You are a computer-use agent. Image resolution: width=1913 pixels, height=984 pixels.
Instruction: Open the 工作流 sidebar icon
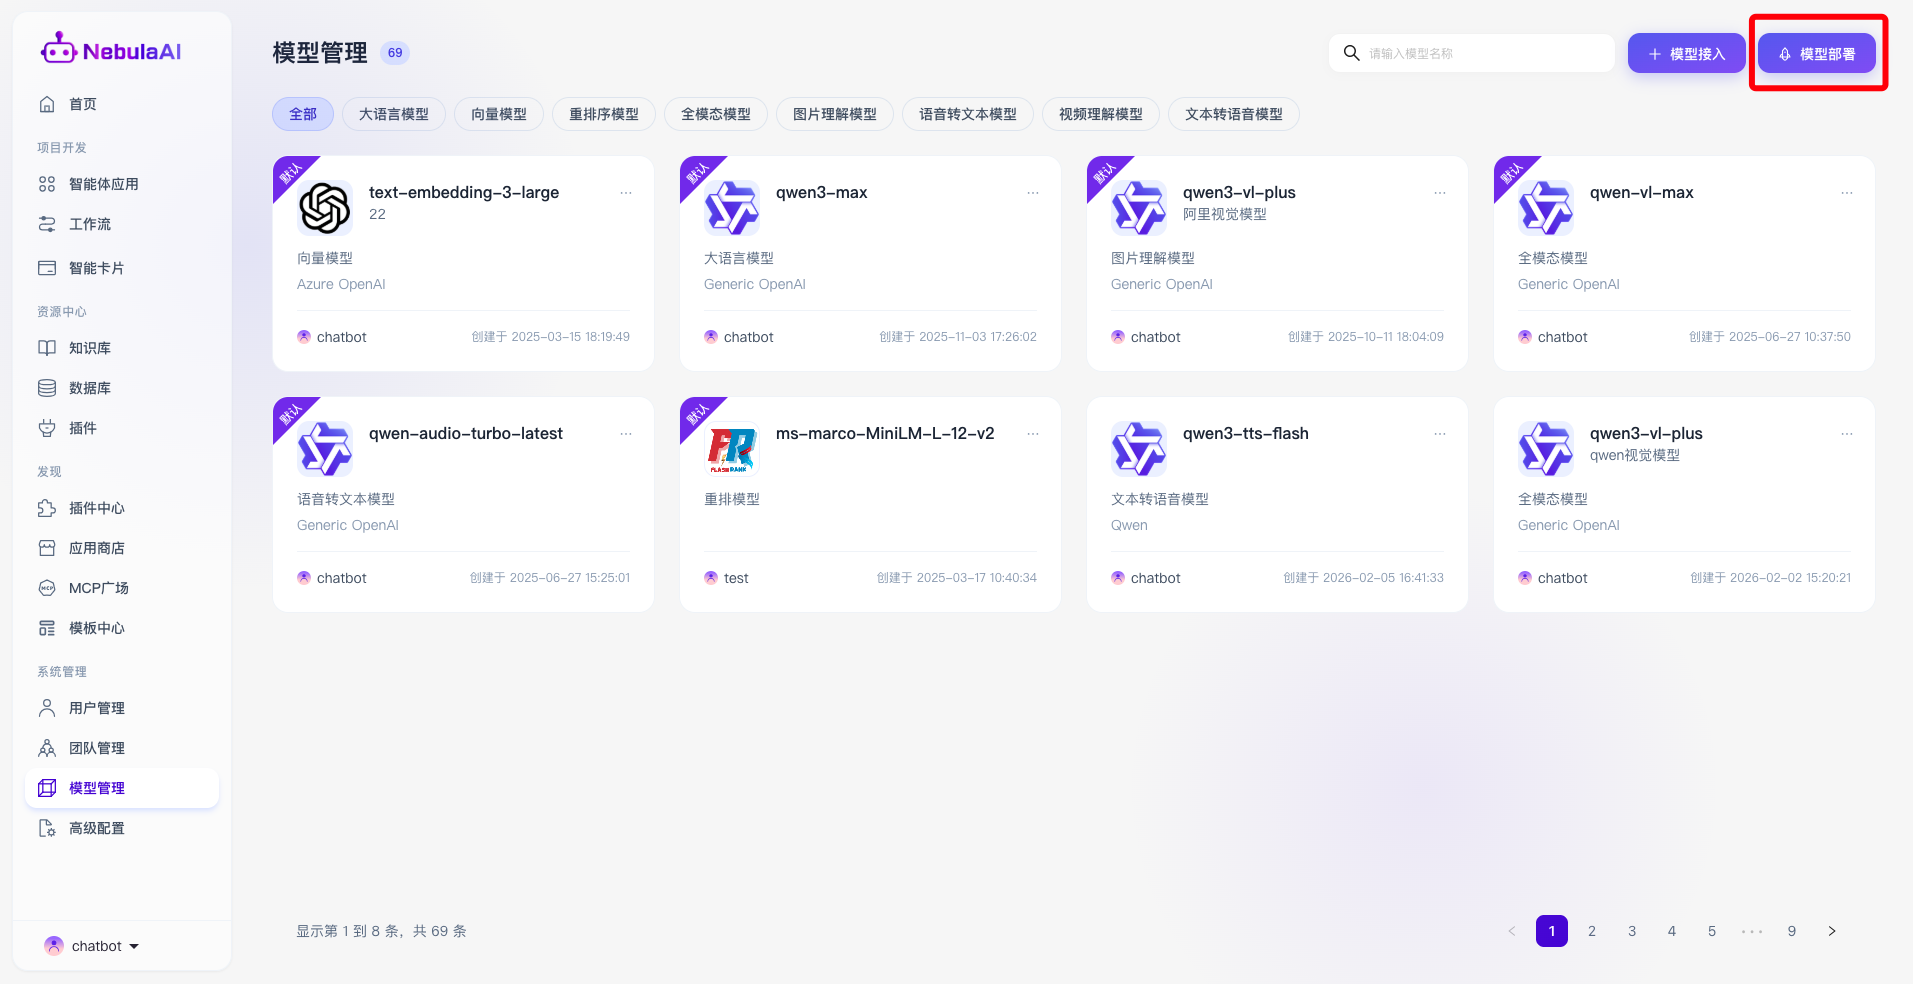(x=47, y=224)
